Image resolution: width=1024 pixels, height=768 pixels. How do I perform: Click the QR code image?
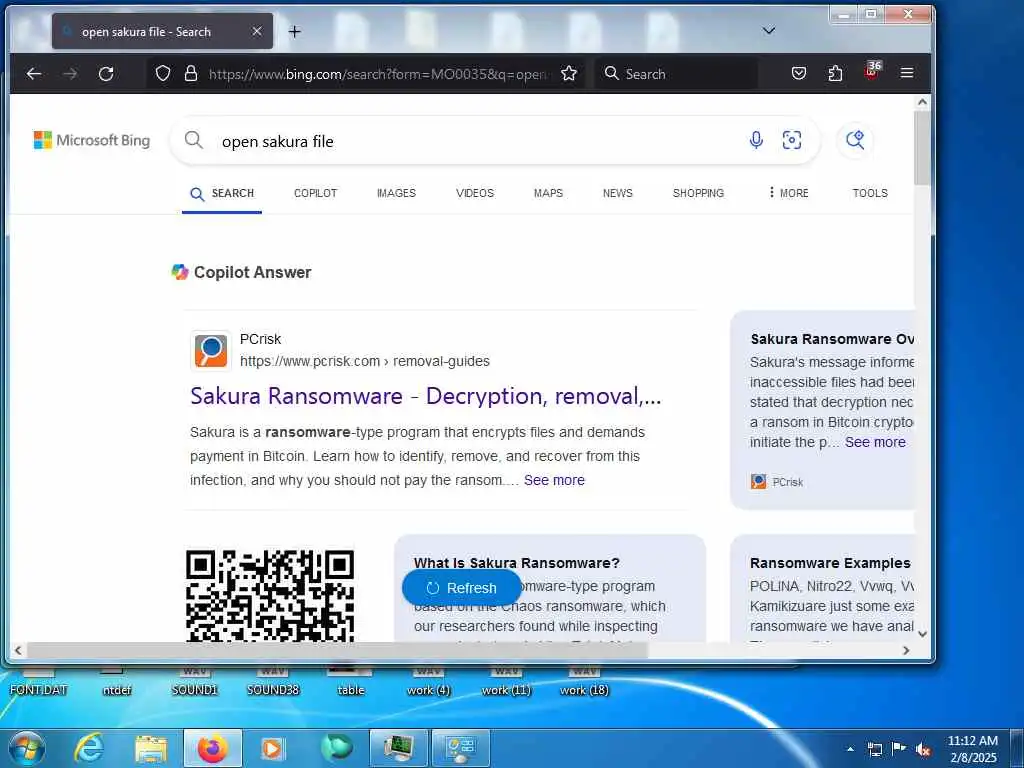[x=270, y=596]
